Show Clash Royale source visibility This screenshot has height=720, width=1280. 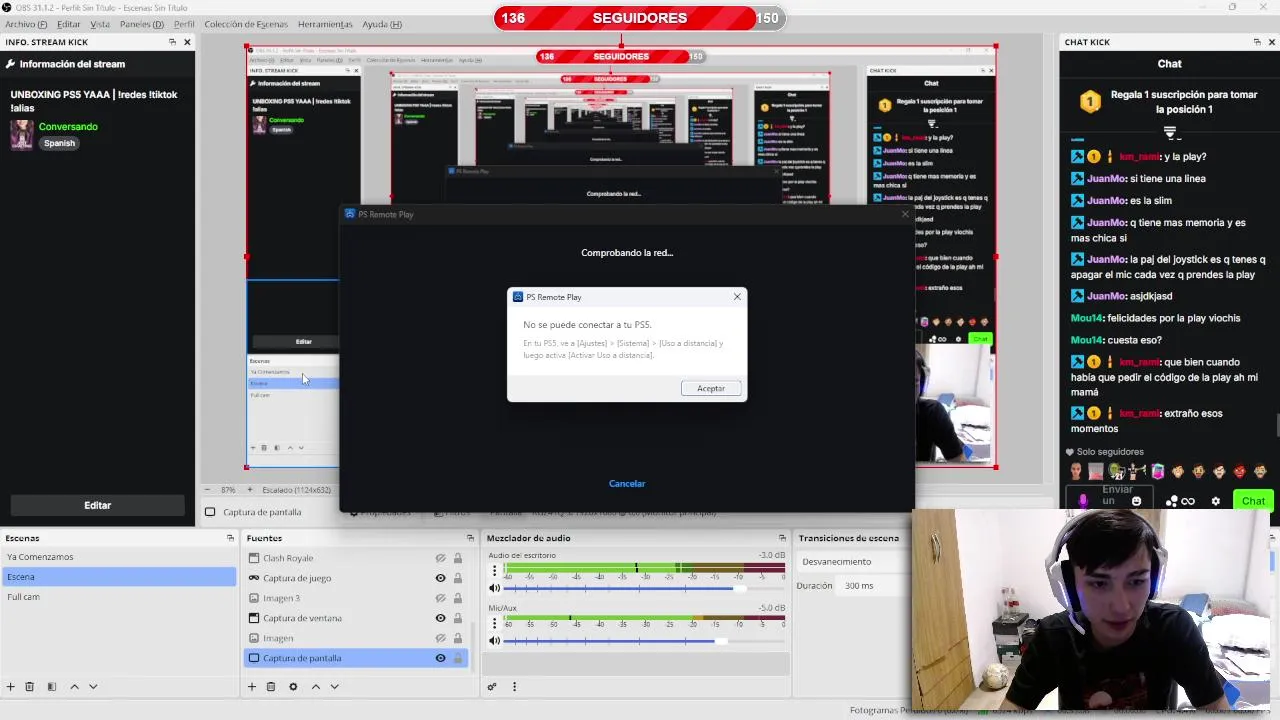click(x=440, y=558)
